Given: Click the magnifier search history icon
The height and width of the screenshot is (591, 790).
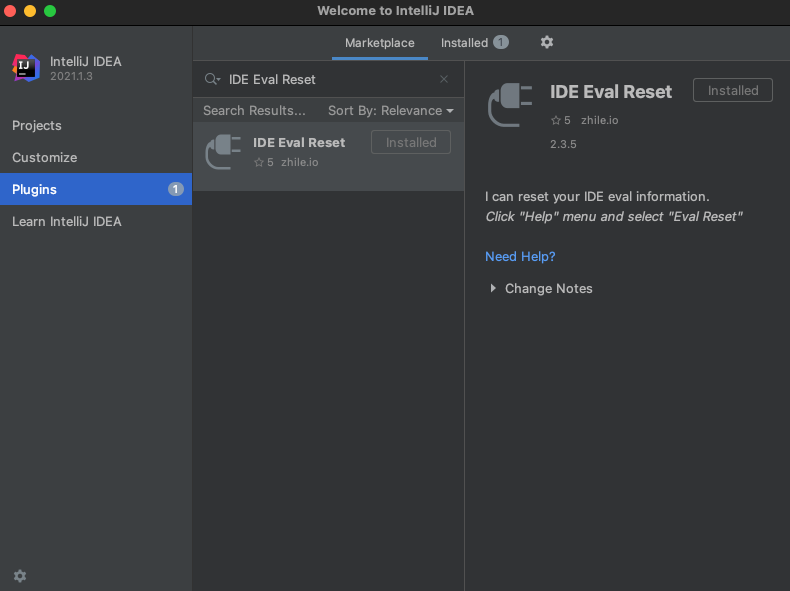Looking at the screenshot, I should coord(212,79).
